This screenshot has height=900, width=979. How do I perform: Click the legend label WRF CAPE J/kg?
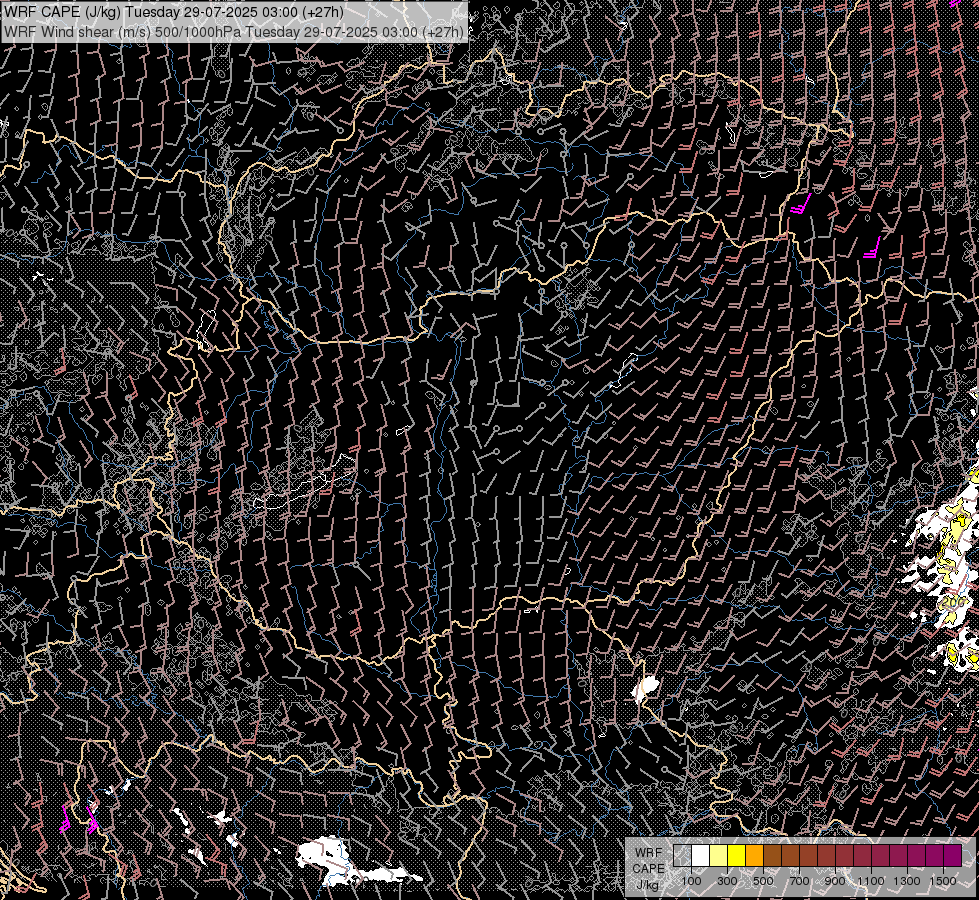[649, 869]
